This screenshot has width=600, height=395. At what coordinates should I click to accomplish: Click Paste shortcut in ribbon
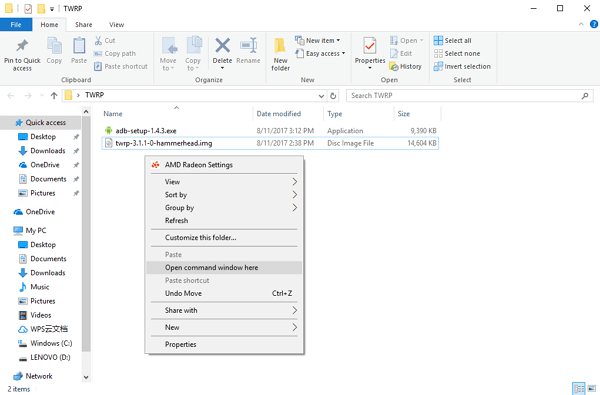point(121,67)
